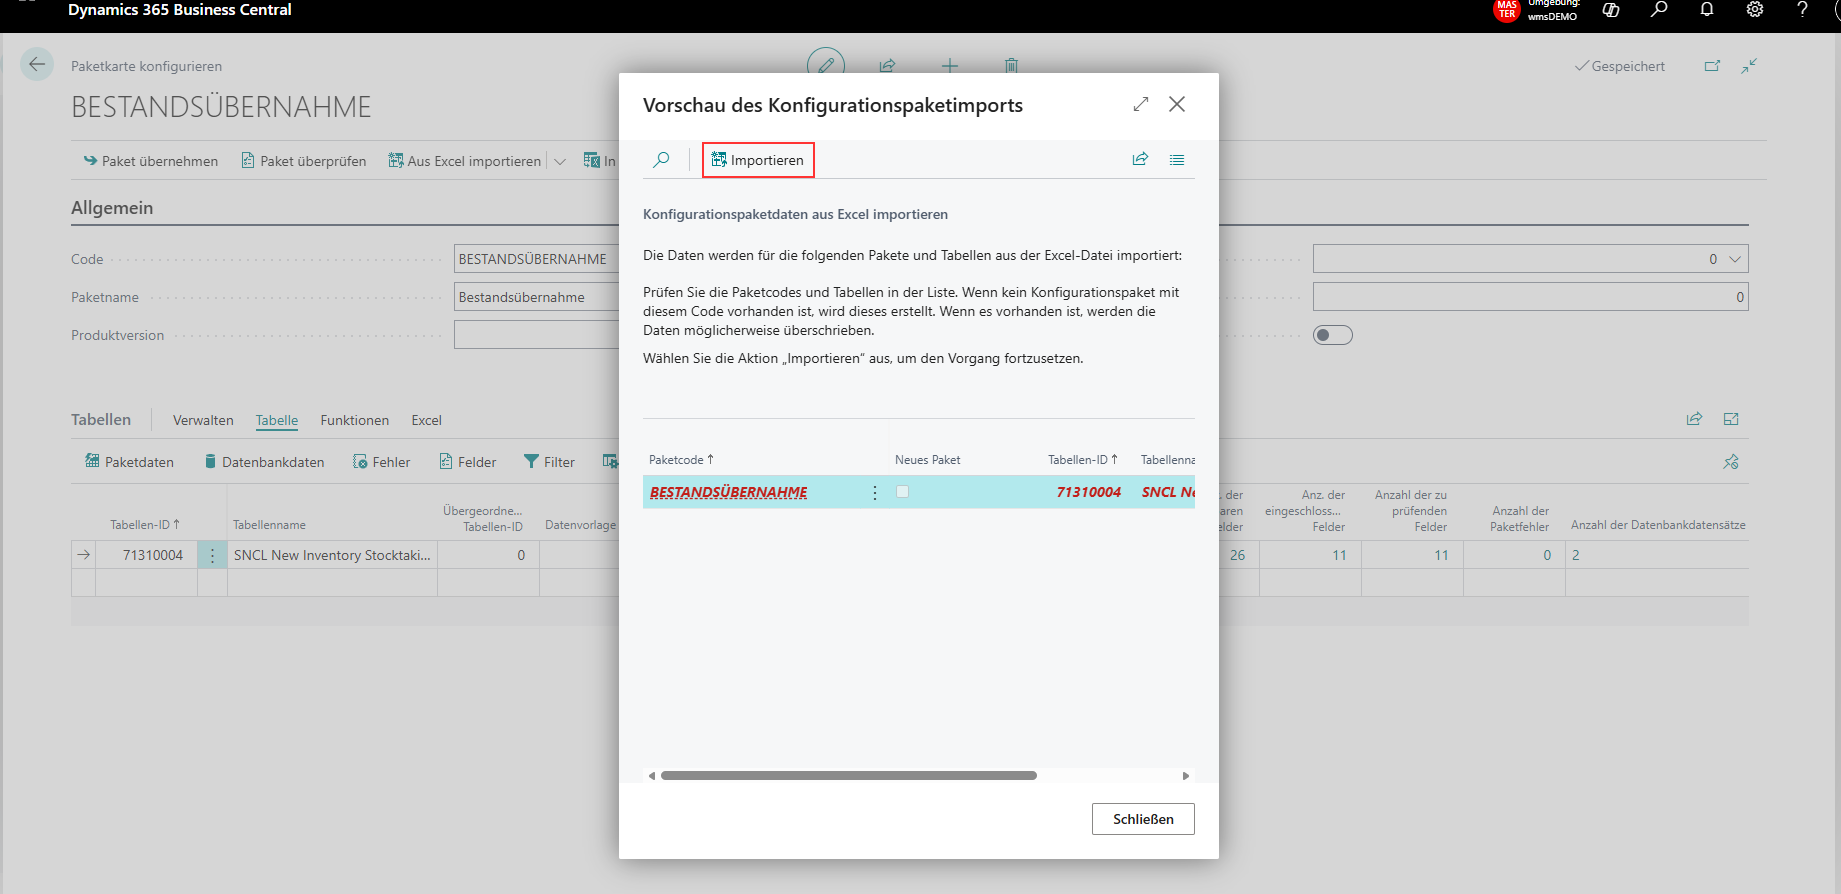Click the Code field containing BESTANDSÜBERNAHME
Viewport: 1841px width, 894px height.
pos(536,259)
